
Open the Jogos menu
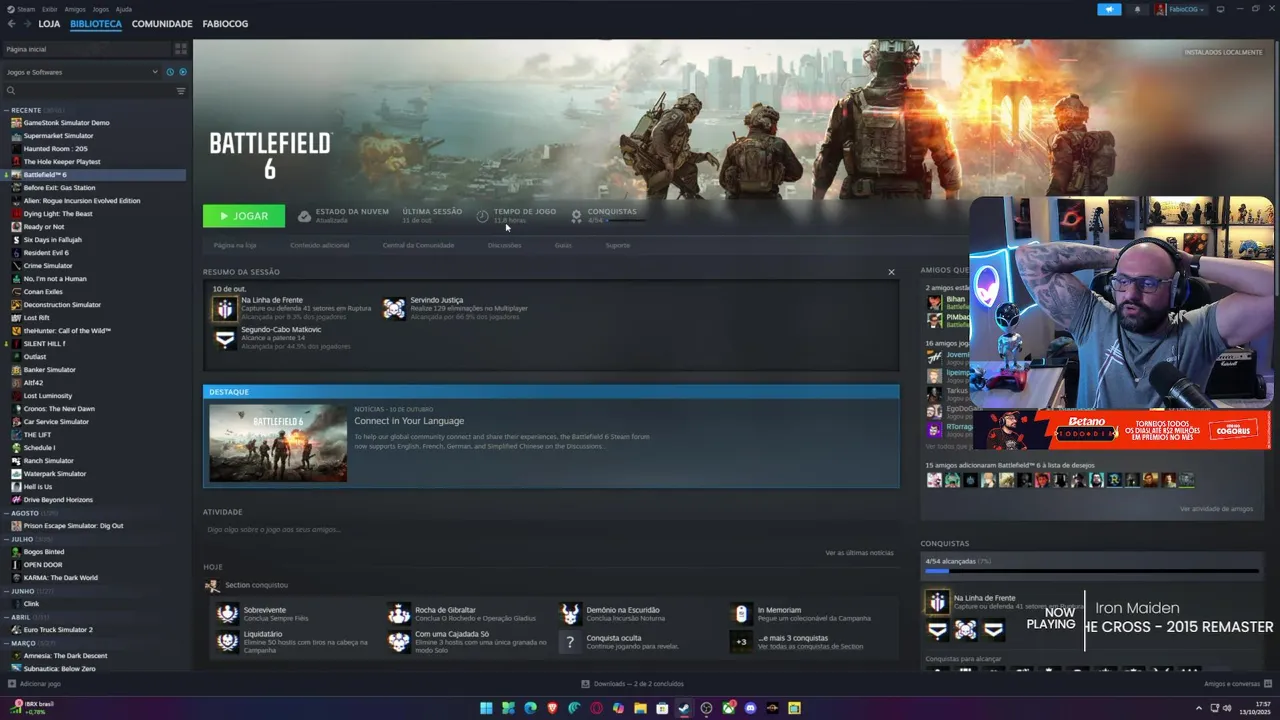pos(101,9)
